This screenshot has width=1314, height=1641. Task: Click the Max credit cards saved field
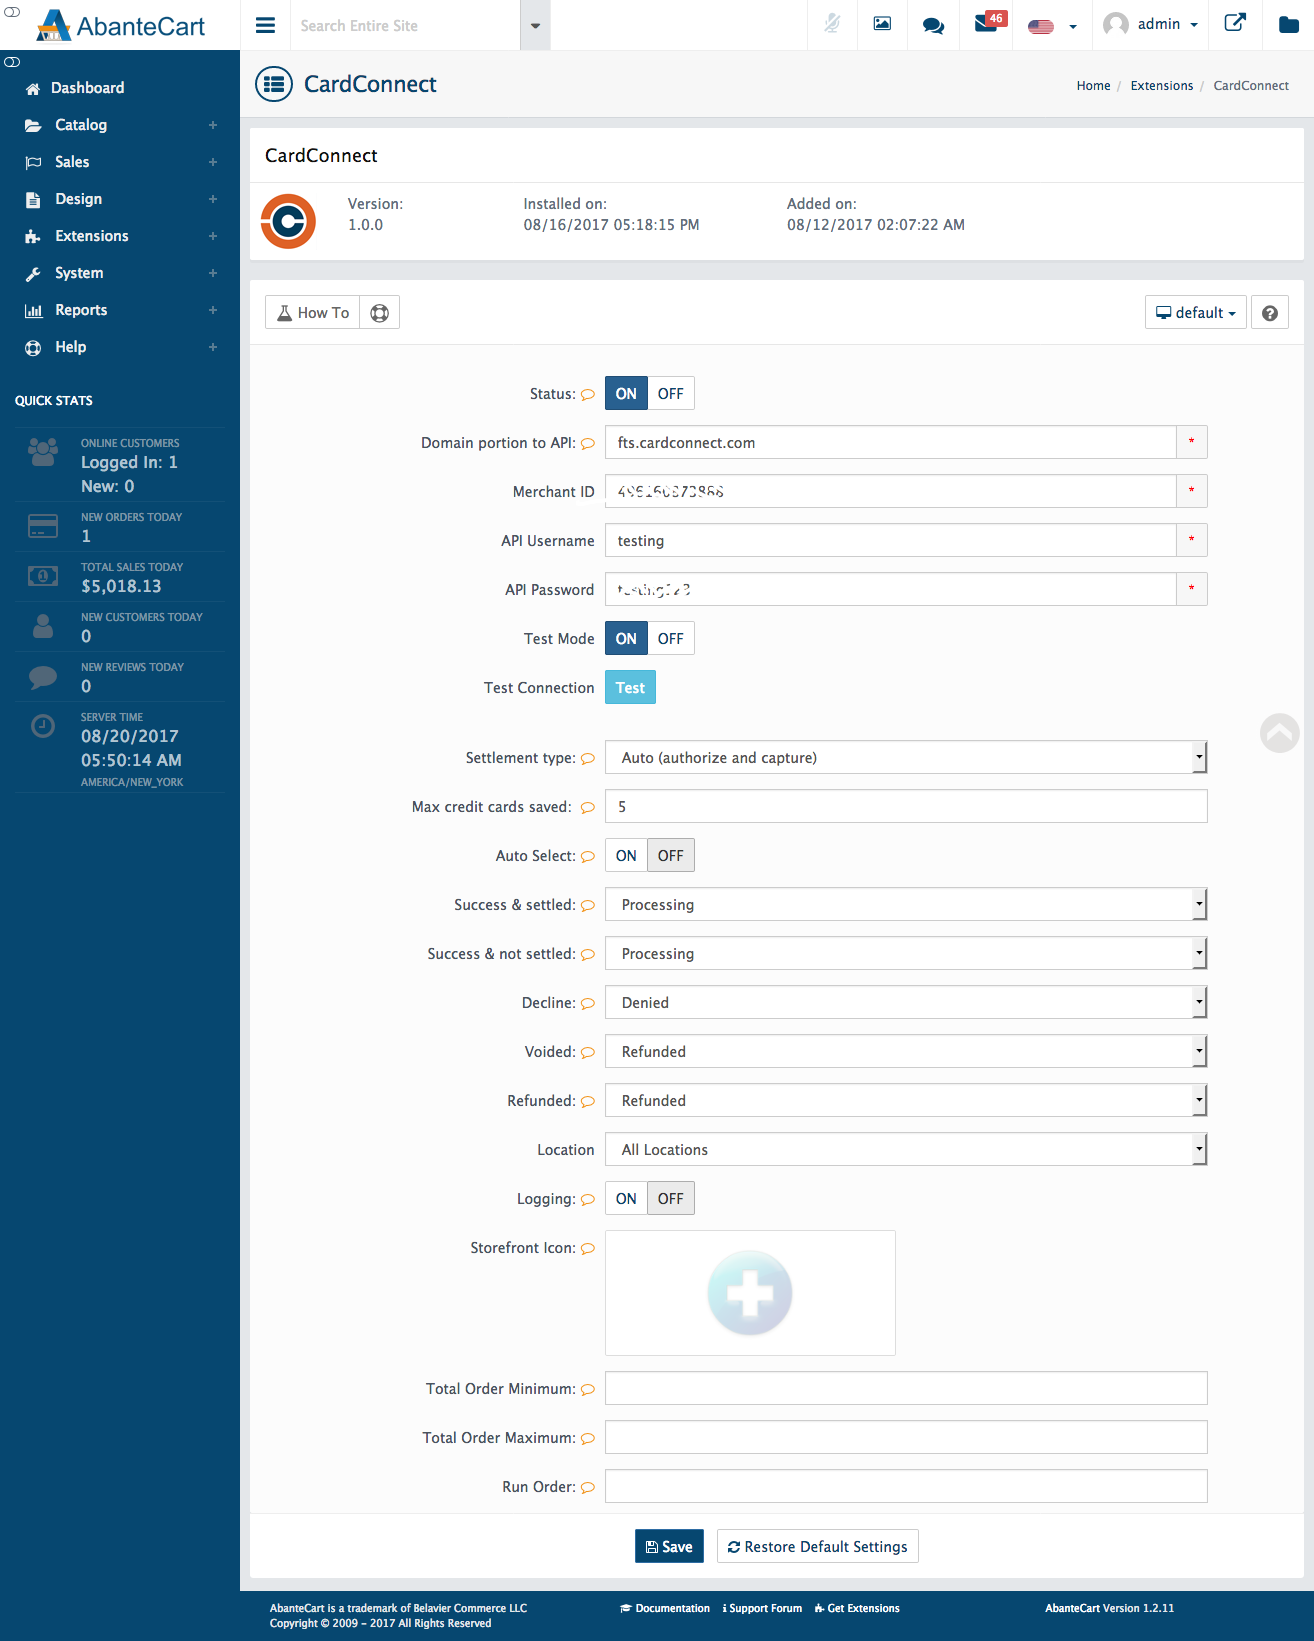tap(906, 807)
